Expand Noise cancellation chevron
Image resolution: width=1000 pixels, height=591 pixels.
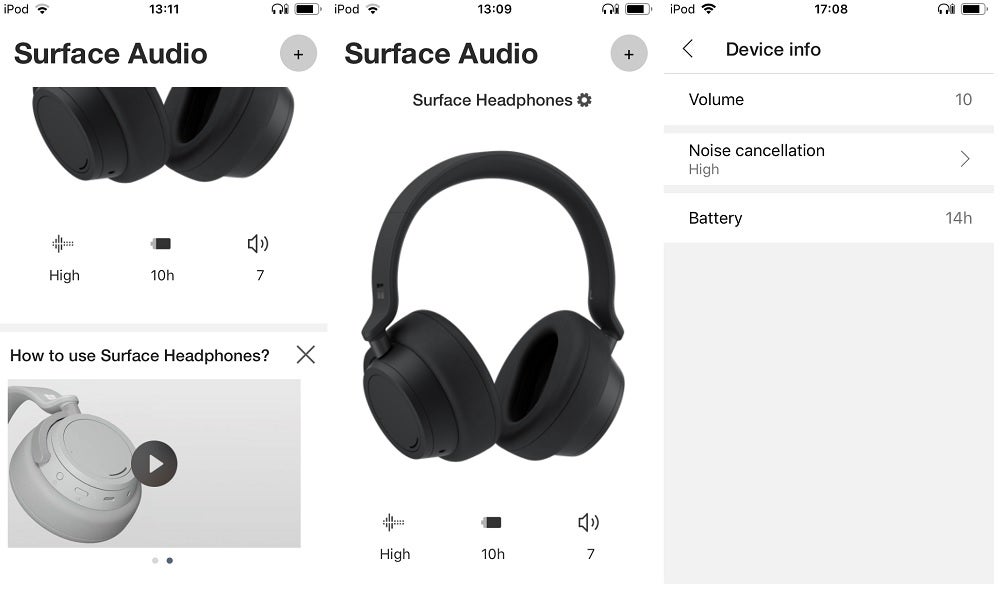[965, 159]
